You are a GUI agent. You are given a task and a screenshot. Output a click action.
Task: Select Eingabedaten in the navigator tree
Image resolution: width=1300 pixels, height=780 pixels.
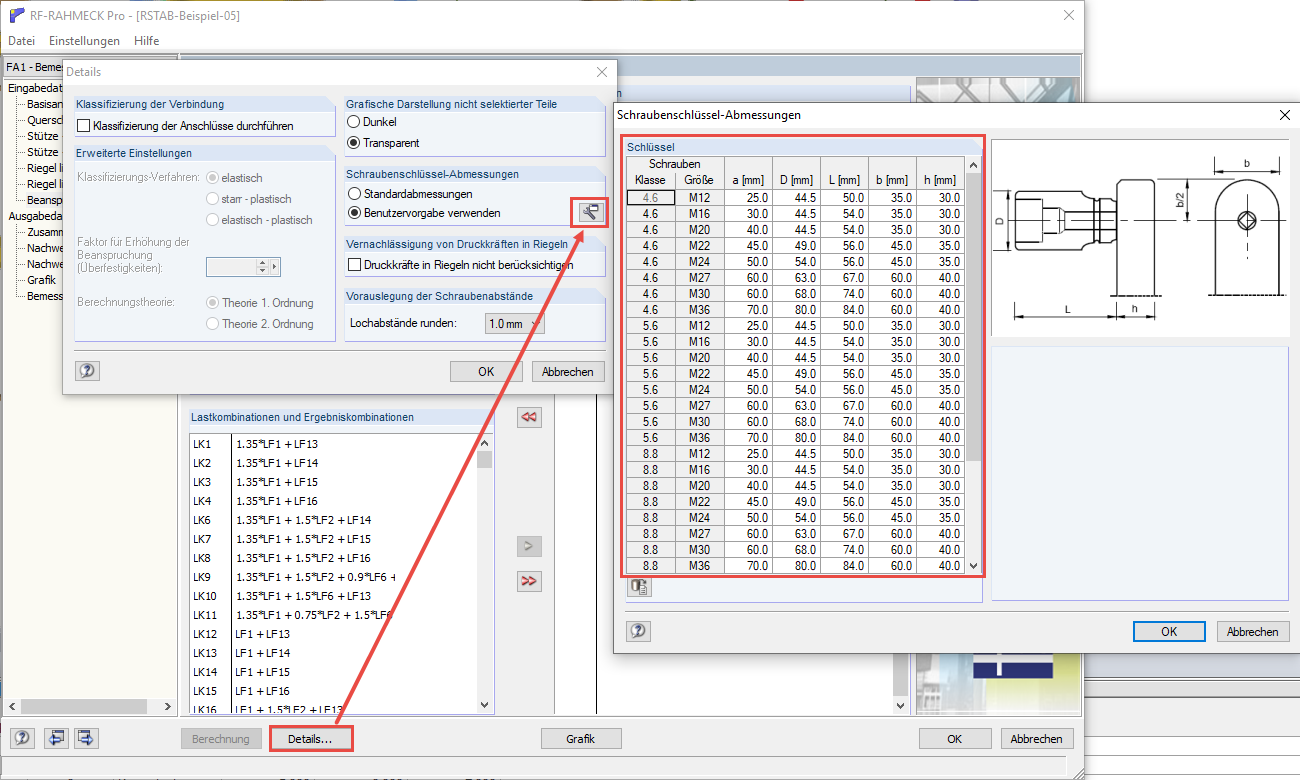[36, 88]
